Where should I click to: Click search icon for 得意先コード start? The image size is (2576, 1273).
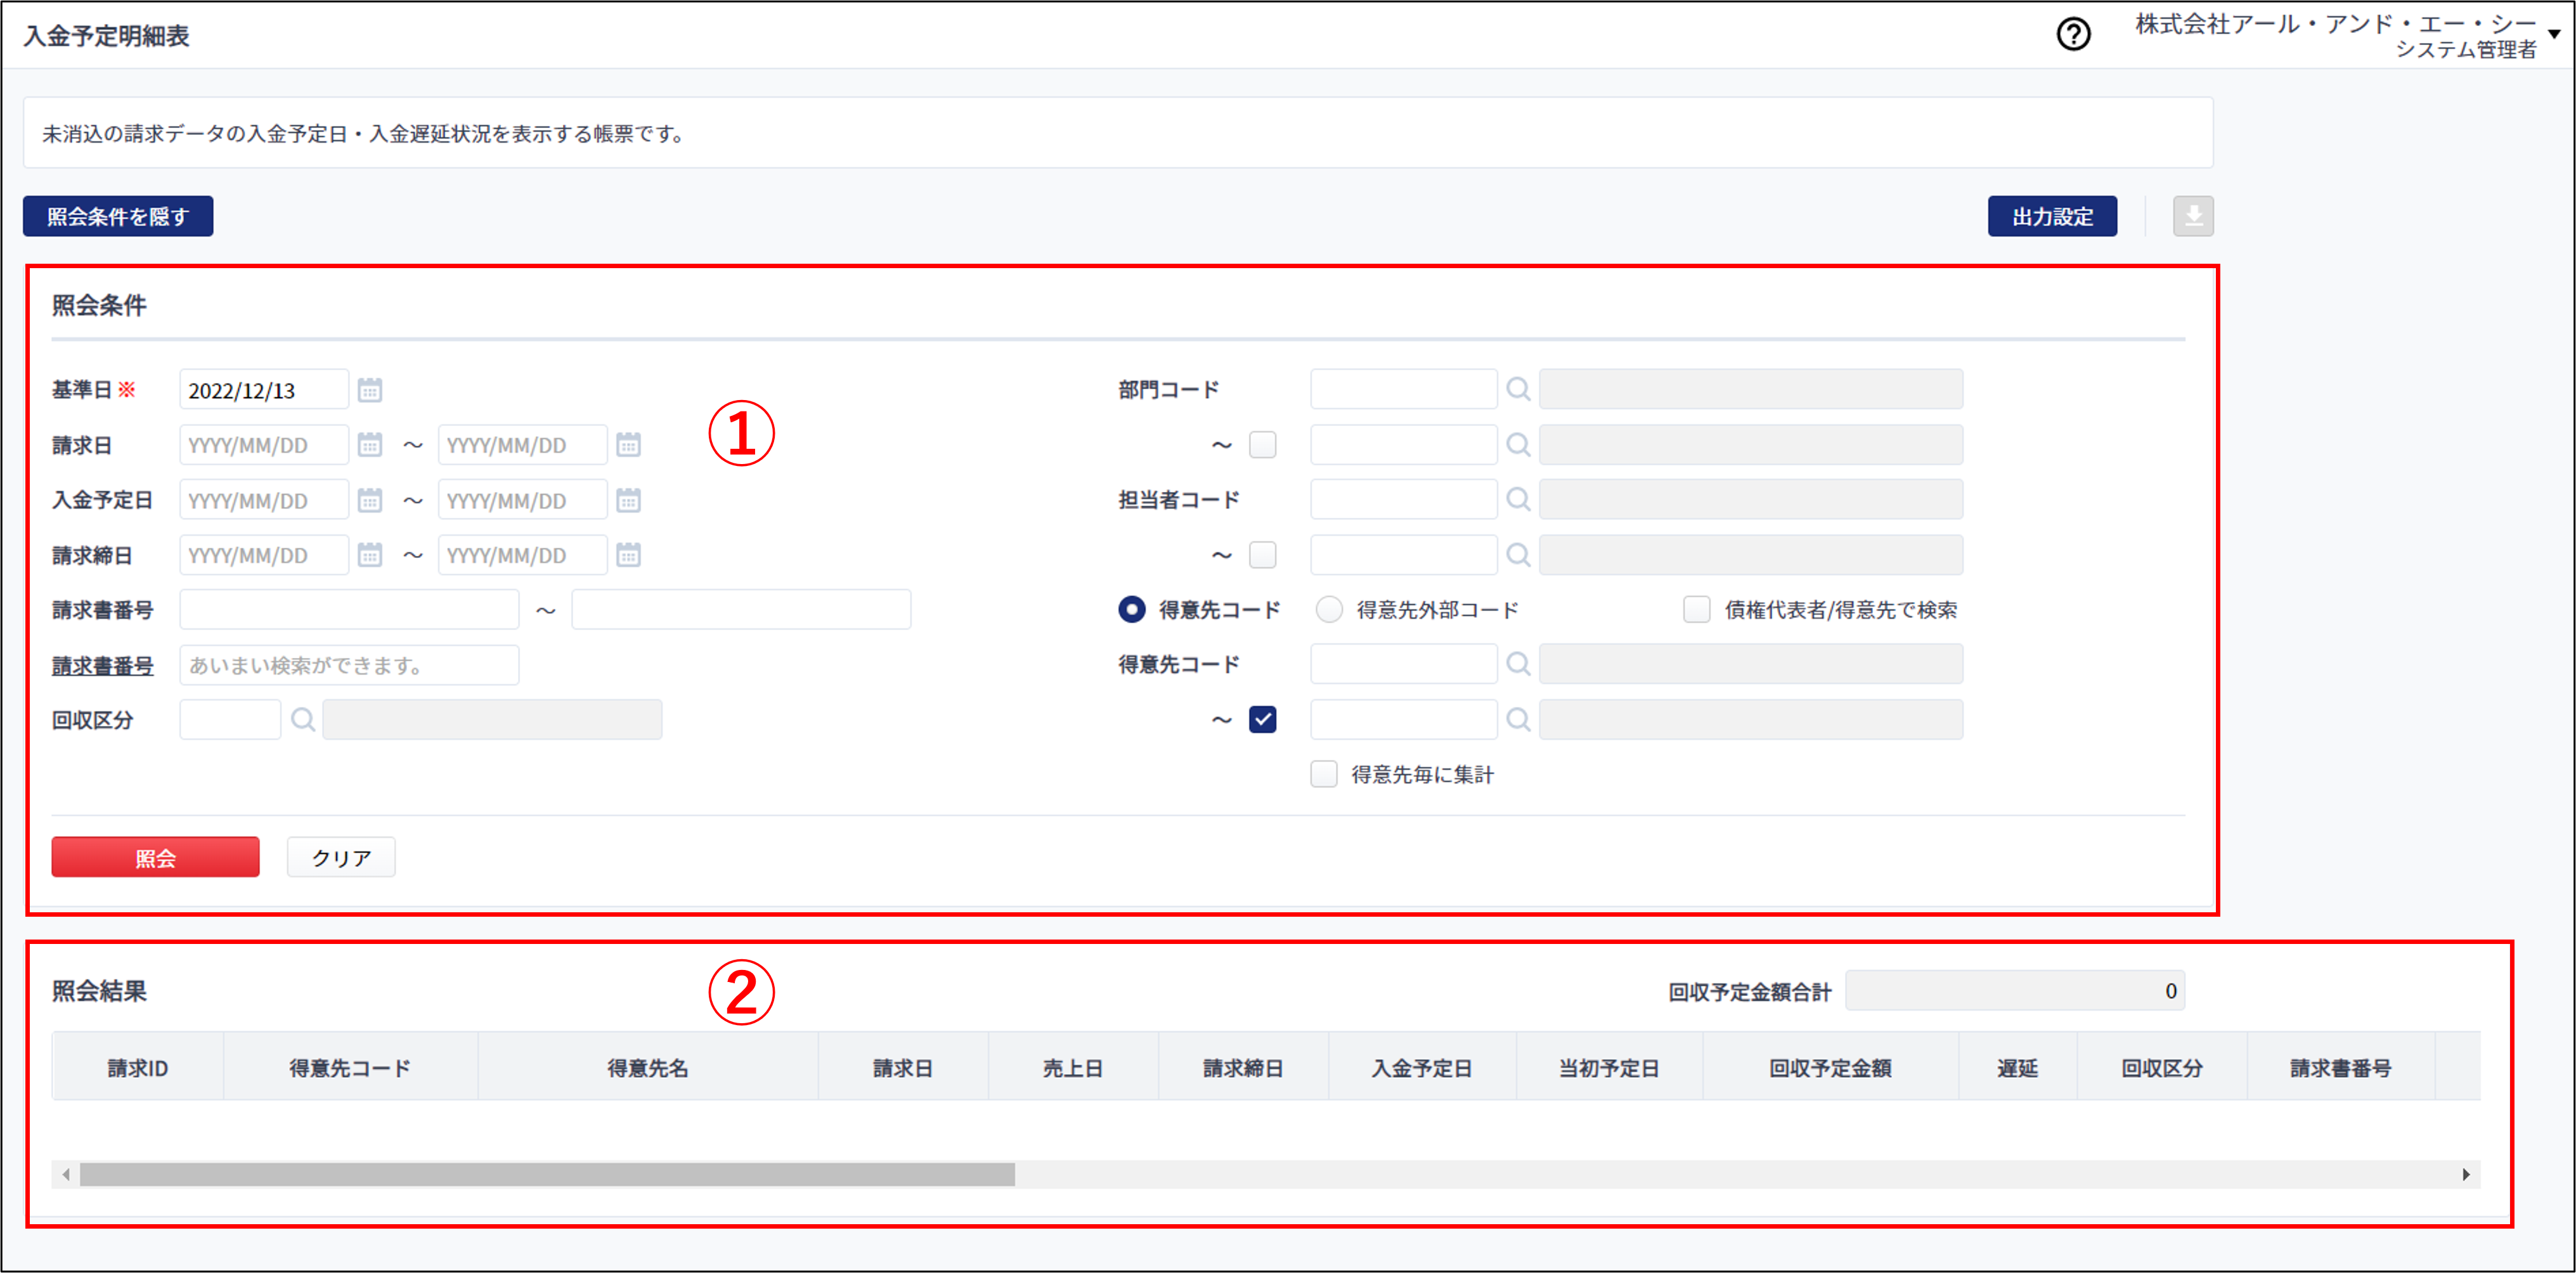[x=1518, y=664]
